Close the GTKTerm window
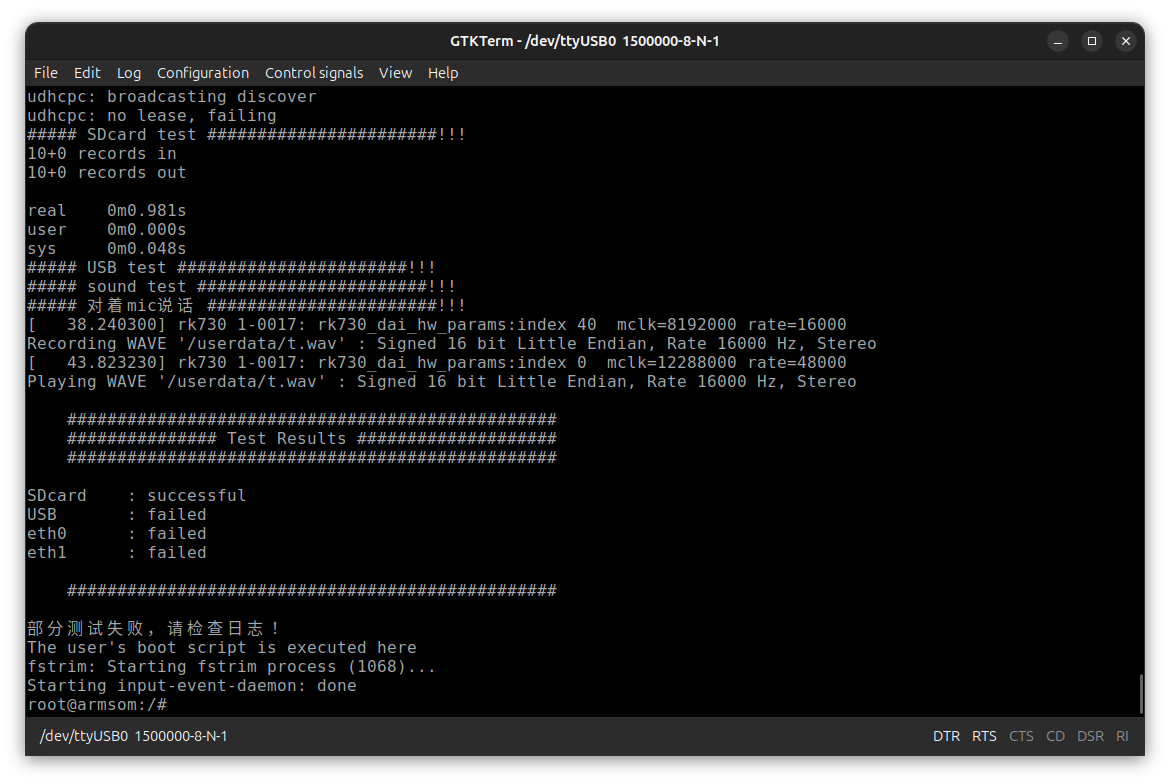Screen dimensions: 1170x784 [x=1126, y=41]
